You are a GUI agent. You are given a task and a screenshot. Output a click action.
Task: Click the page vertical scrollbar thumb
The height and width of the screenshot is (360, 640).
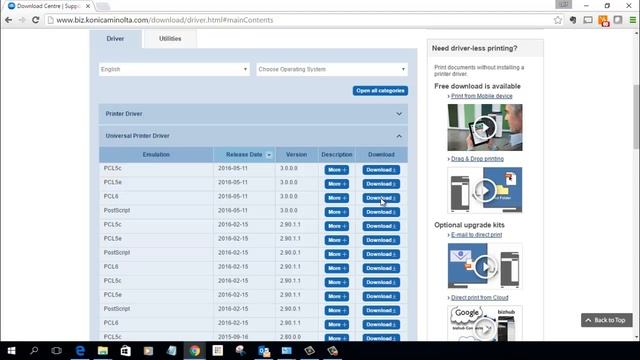coord(636,116)
